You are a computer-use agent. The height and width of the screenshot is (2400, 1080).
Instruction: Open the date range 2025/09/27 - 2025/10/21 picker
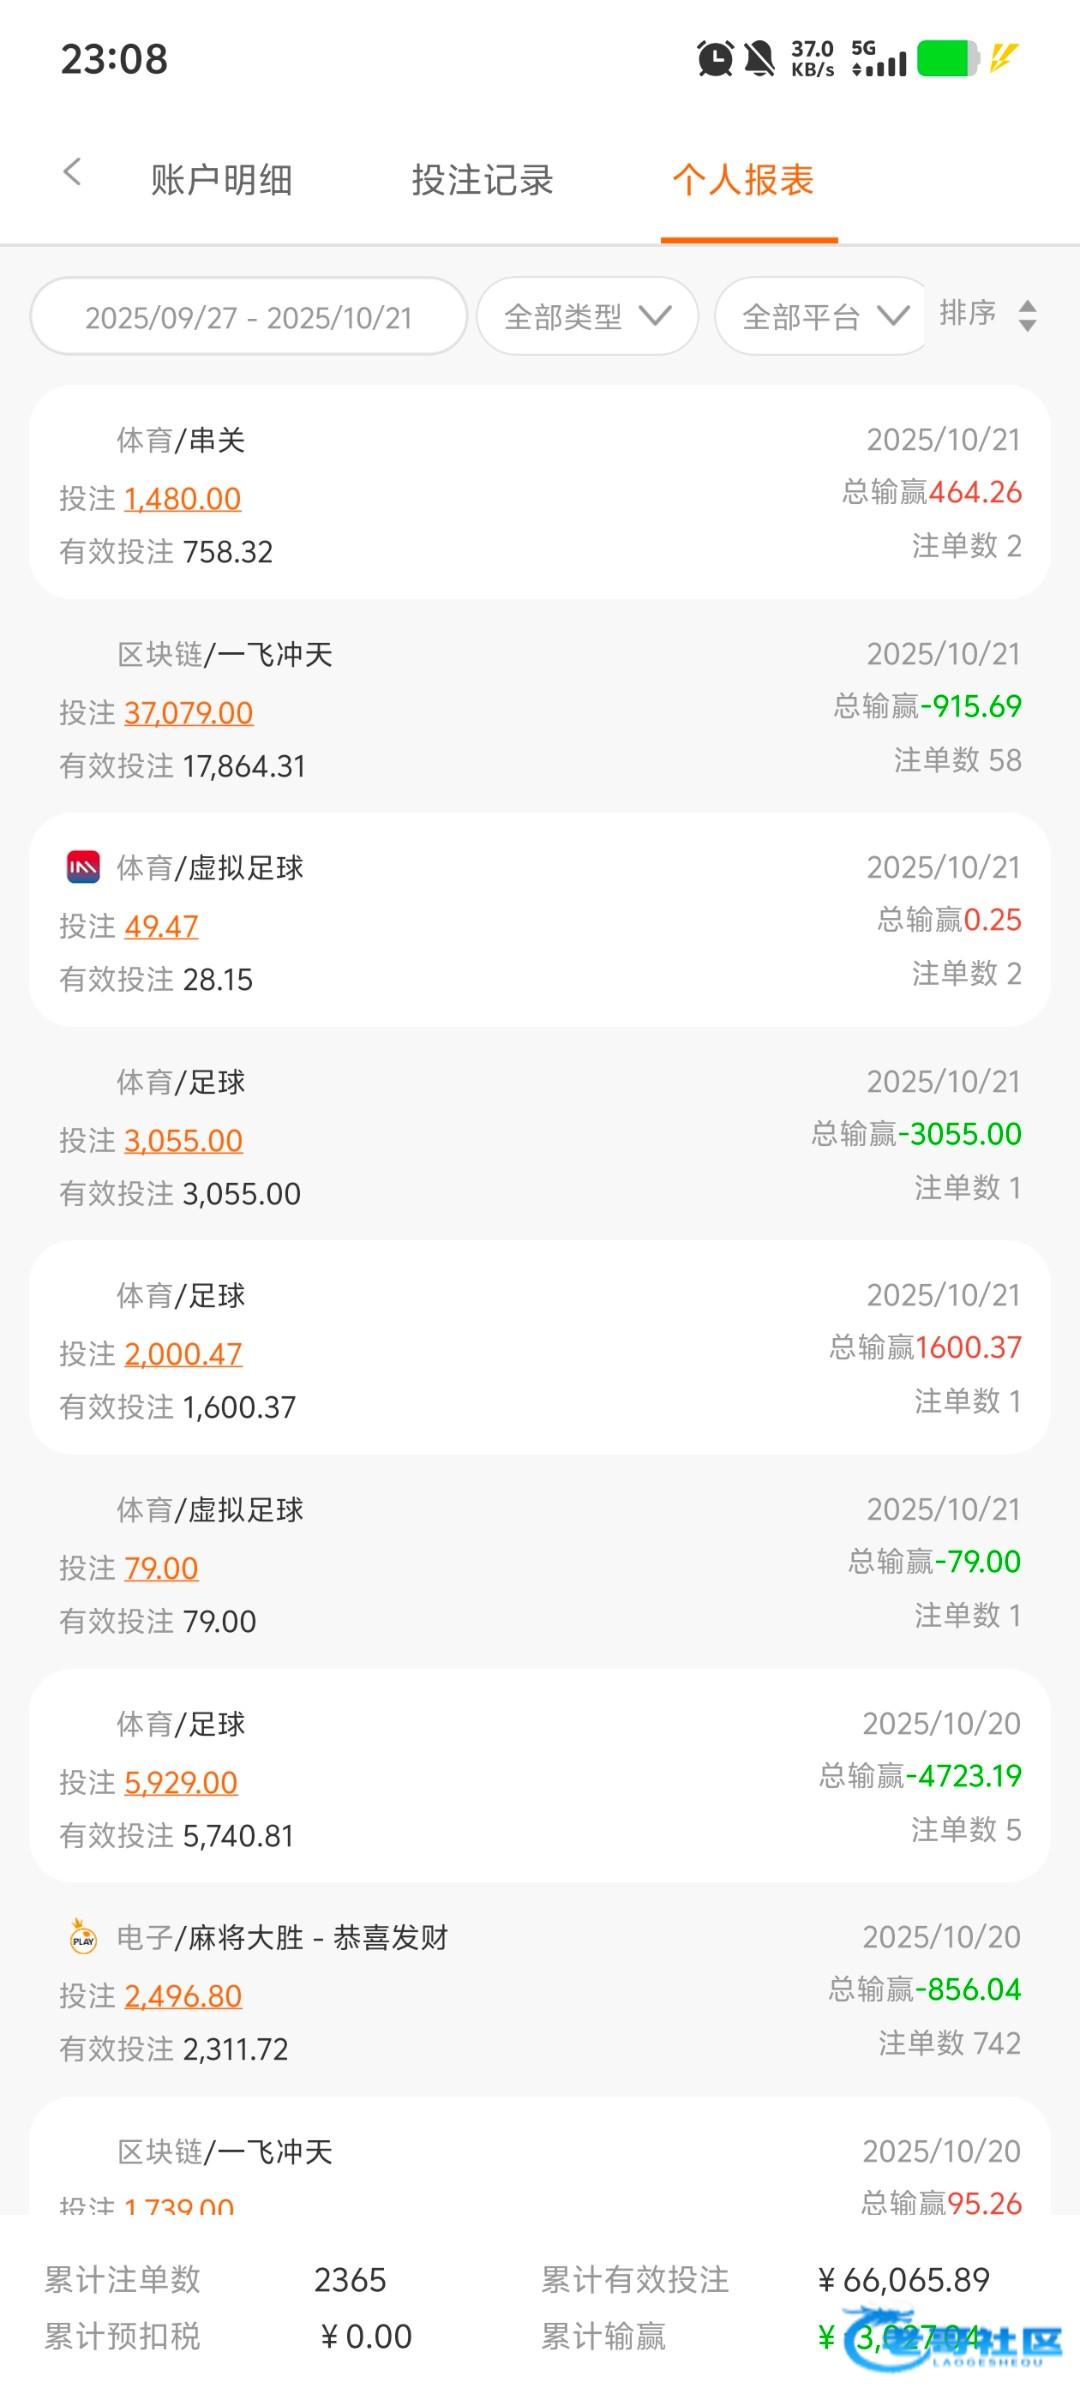249,317
